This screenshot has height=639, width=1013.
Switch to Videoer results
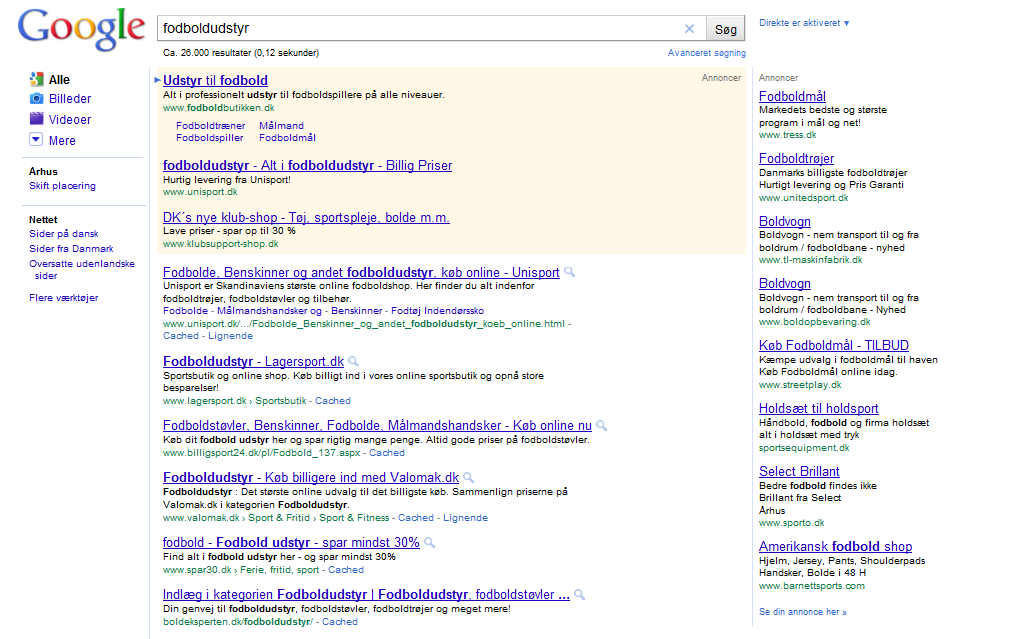(70, 120)
